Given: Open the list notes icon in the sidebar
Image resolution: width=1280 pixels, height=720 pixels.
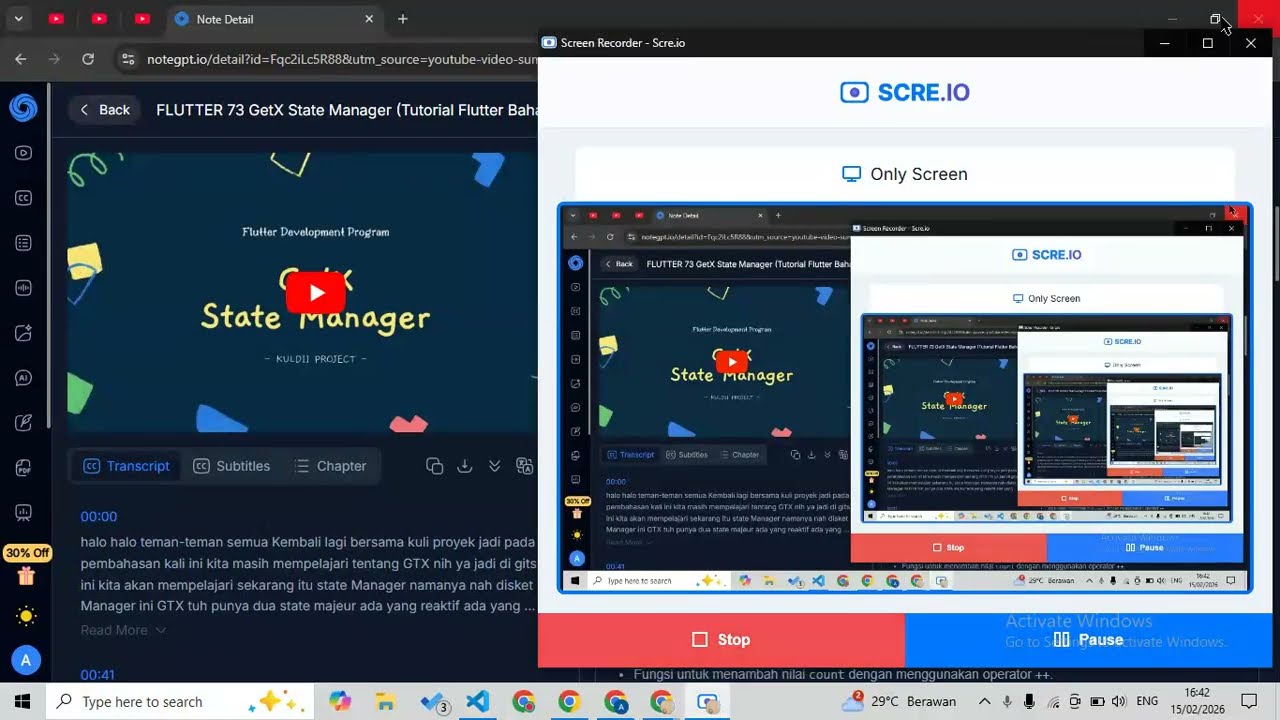Looking at the screenshot, I should pyautogui.click(x=23, y=243).
